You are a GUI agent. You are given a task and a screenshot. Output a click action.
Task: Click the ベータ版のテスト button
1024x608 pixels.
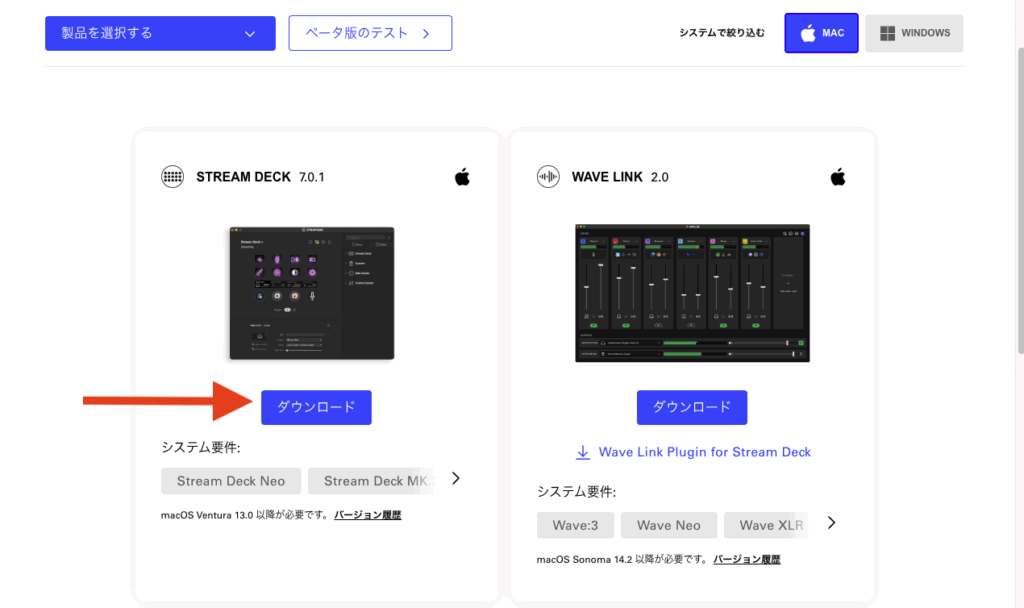click(x=370, y=33)
